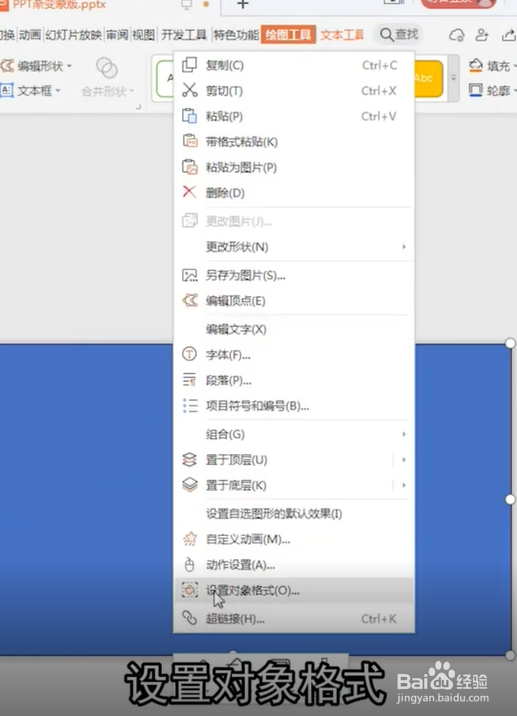Click the share arrow icon top right
The width and height of the screenshot is (517, 716).
click(509, 35)
